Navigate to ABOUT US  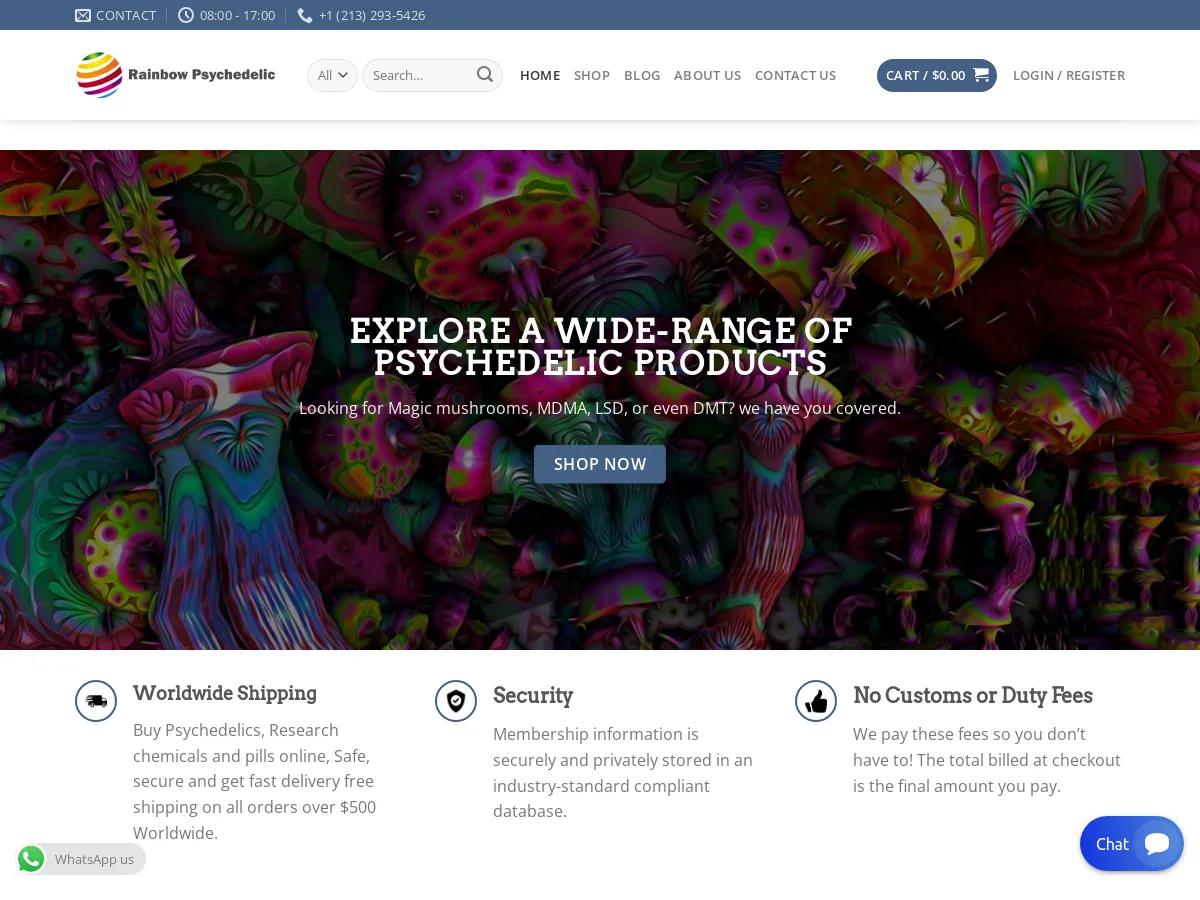(707, 75)
